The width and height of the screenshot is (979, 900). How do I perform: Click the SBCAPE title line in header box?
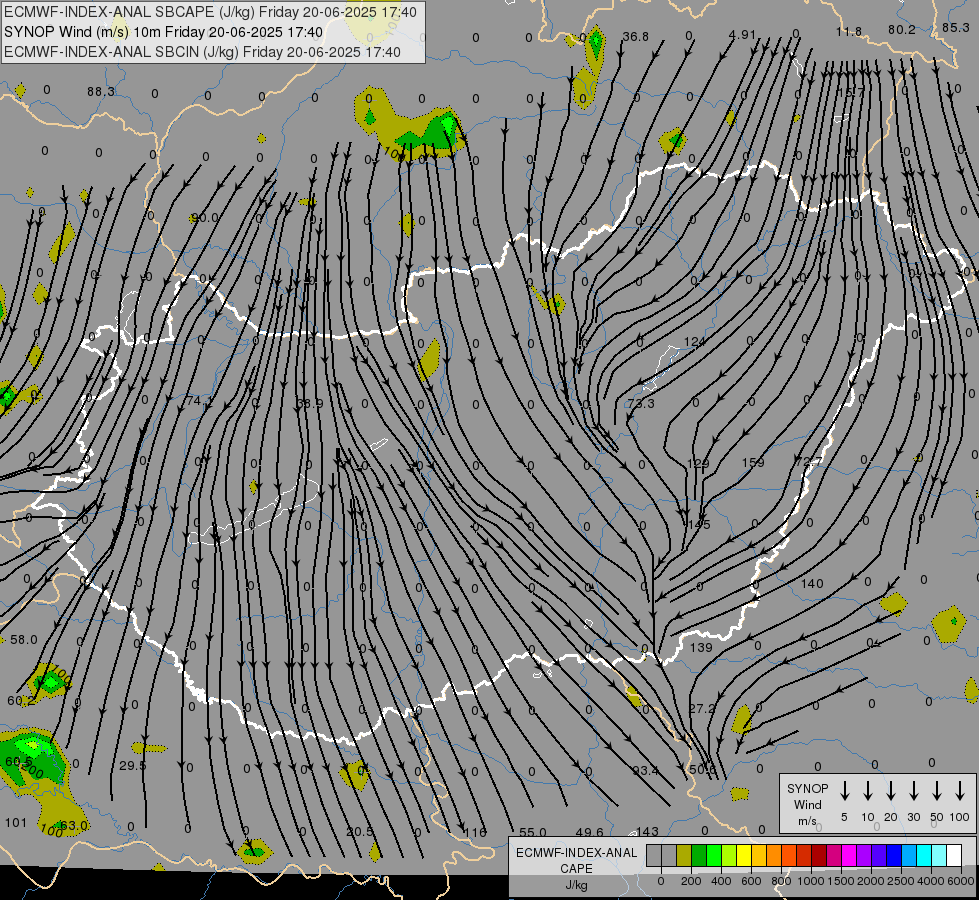tap(210, 12)
